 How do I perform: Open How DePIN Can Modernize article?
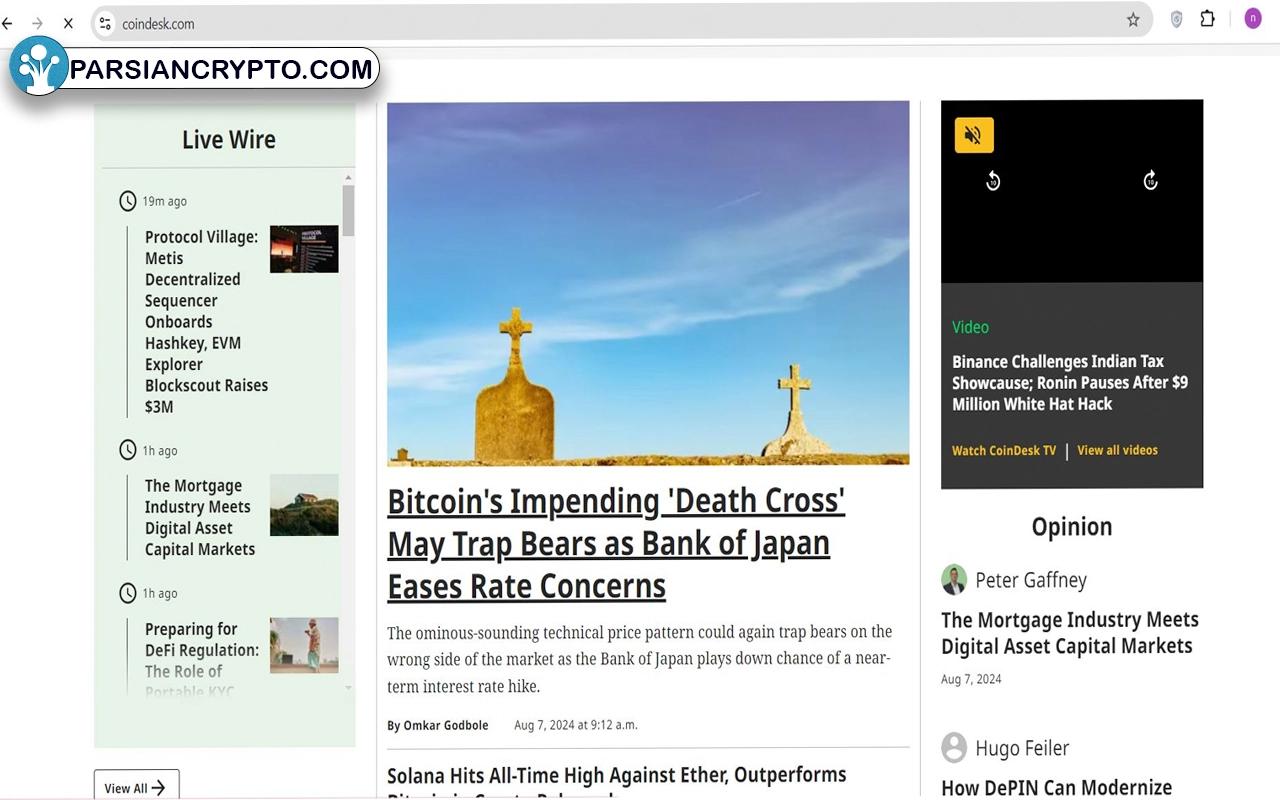point(1056,788)
